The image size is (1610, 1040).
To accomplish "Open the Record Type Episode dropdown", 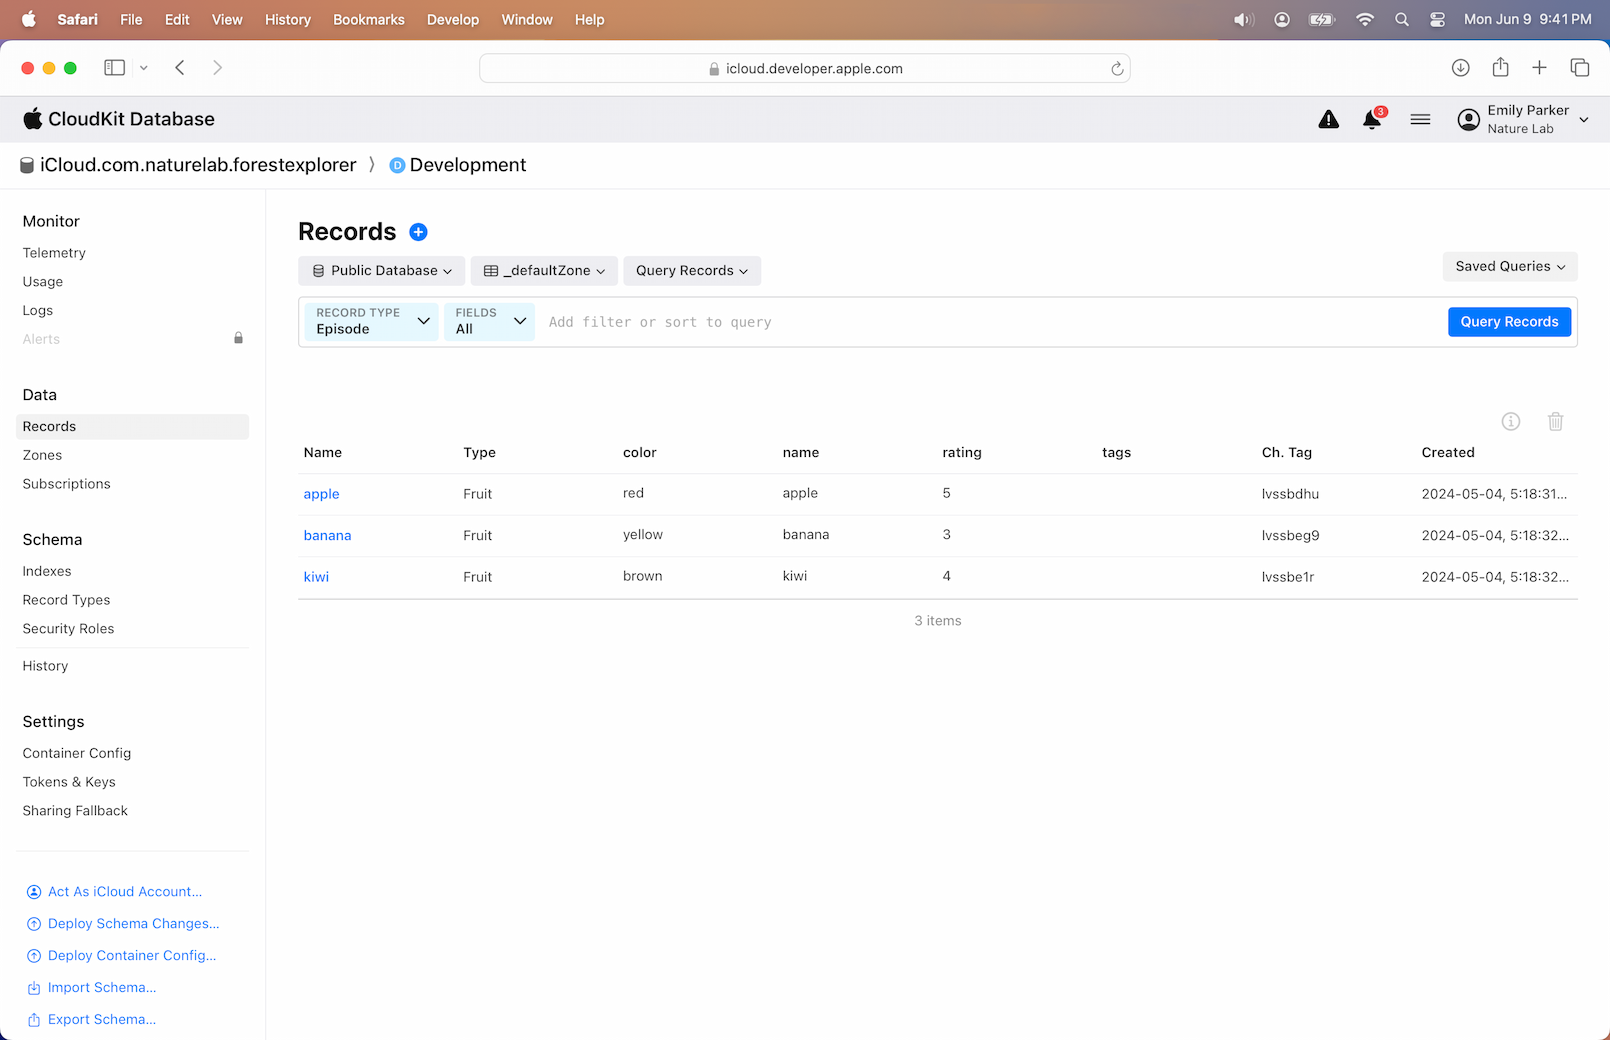I will [x=371, y=322].
